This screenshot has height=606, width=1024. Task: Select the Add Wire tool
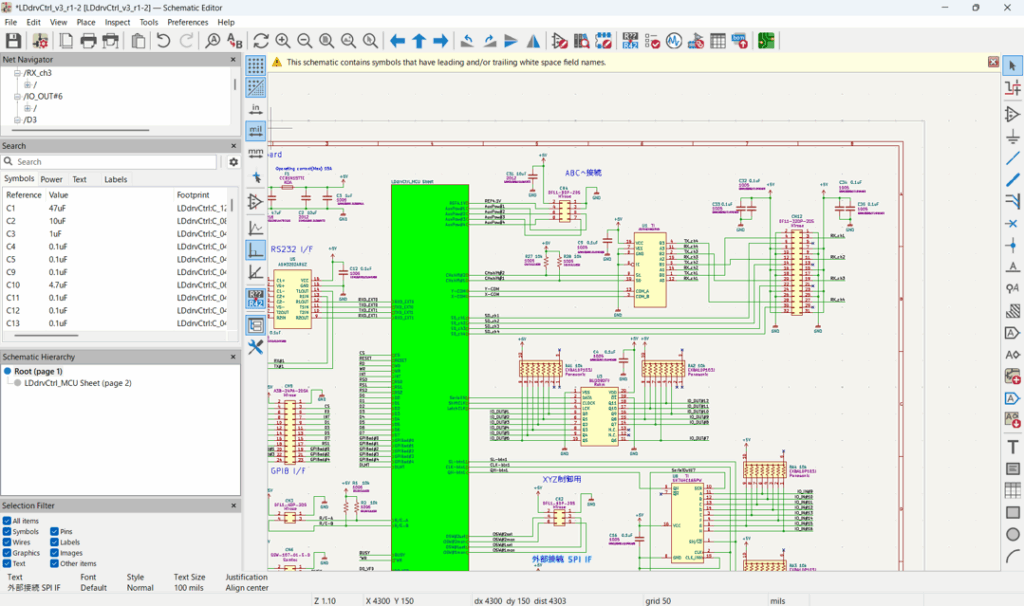coord(1012,158)
